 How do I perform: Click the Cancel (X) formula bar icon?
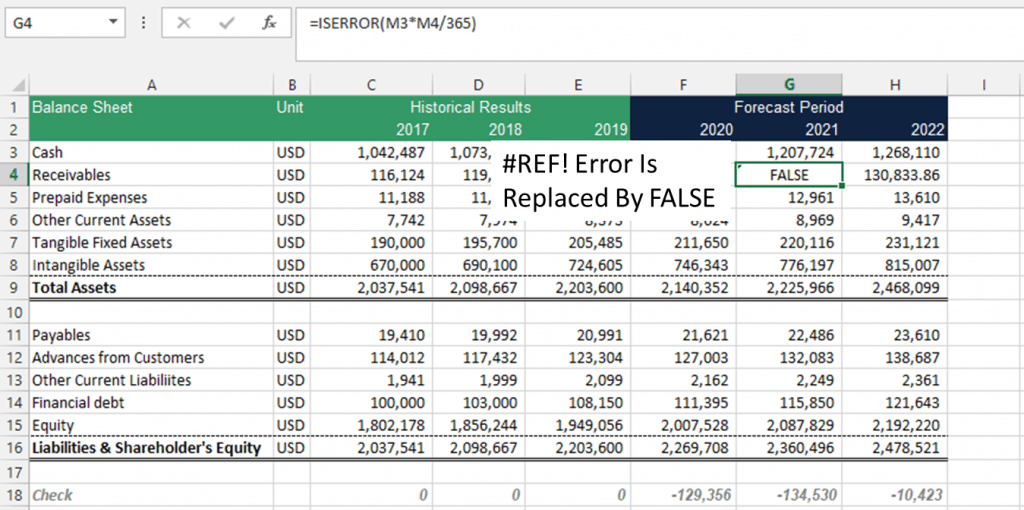184,24
